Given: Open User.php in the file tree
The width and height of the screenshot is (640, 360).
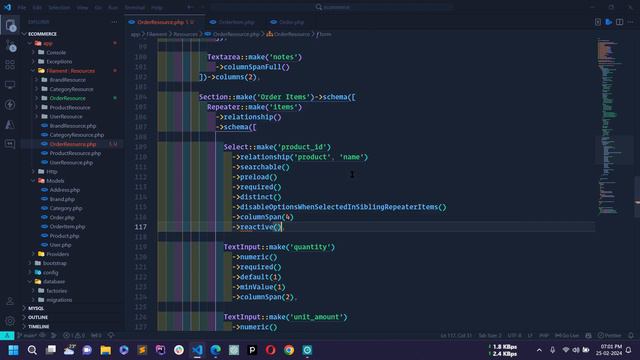Looking at the screenshot, I should click(x=60, y=245).
